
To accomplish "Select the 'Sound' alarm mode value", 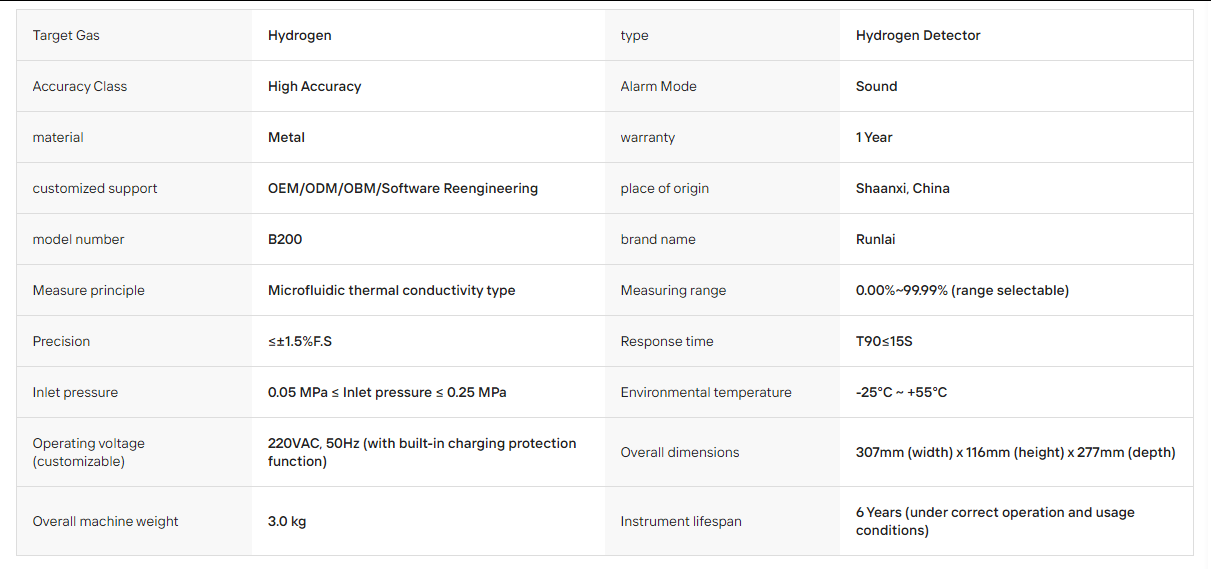I will click(877, 86).
